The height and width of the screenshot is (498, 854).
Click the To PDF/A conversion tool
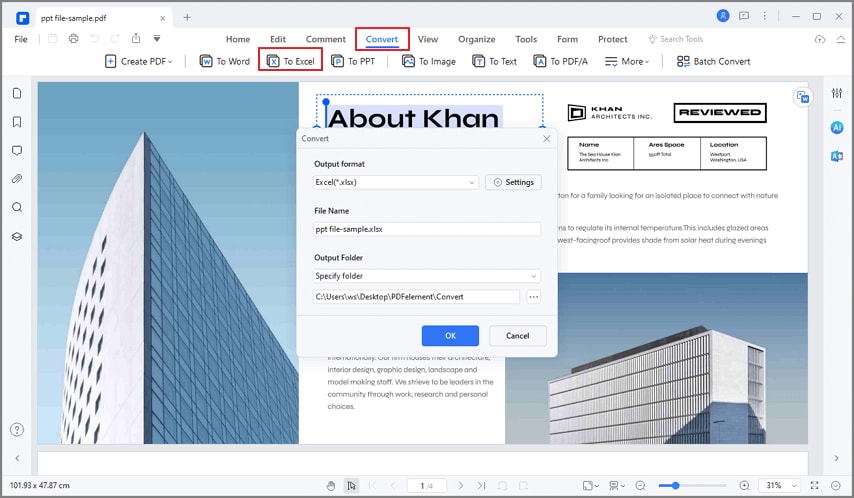tap(560, 62)
